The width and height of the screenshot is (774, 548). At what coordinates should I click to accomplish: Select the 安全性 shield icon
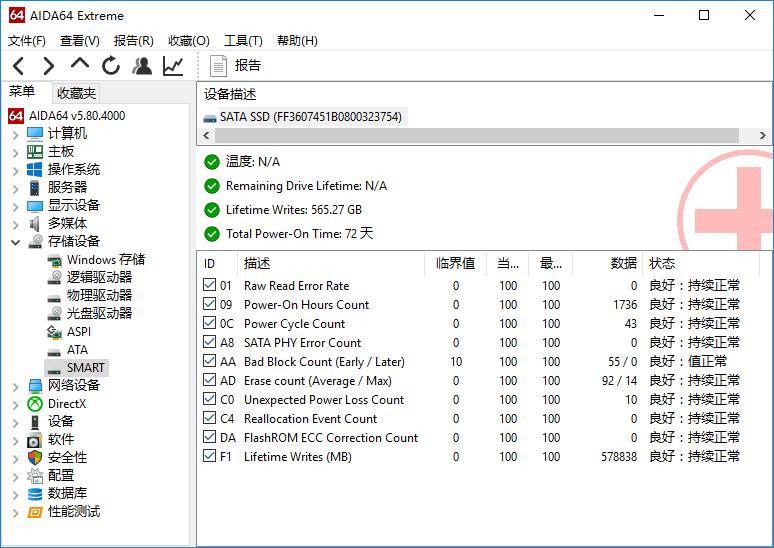(35, 458)
